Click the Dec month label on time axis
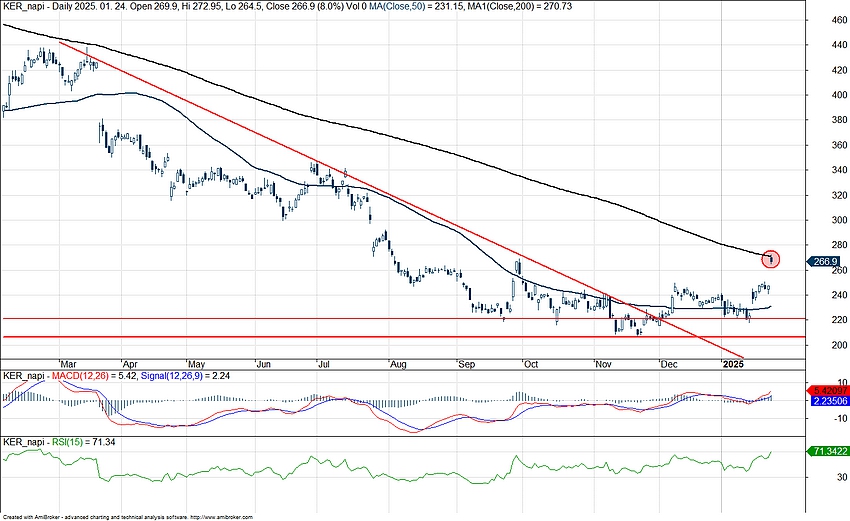850x521 pixels. tap(668, 364)
